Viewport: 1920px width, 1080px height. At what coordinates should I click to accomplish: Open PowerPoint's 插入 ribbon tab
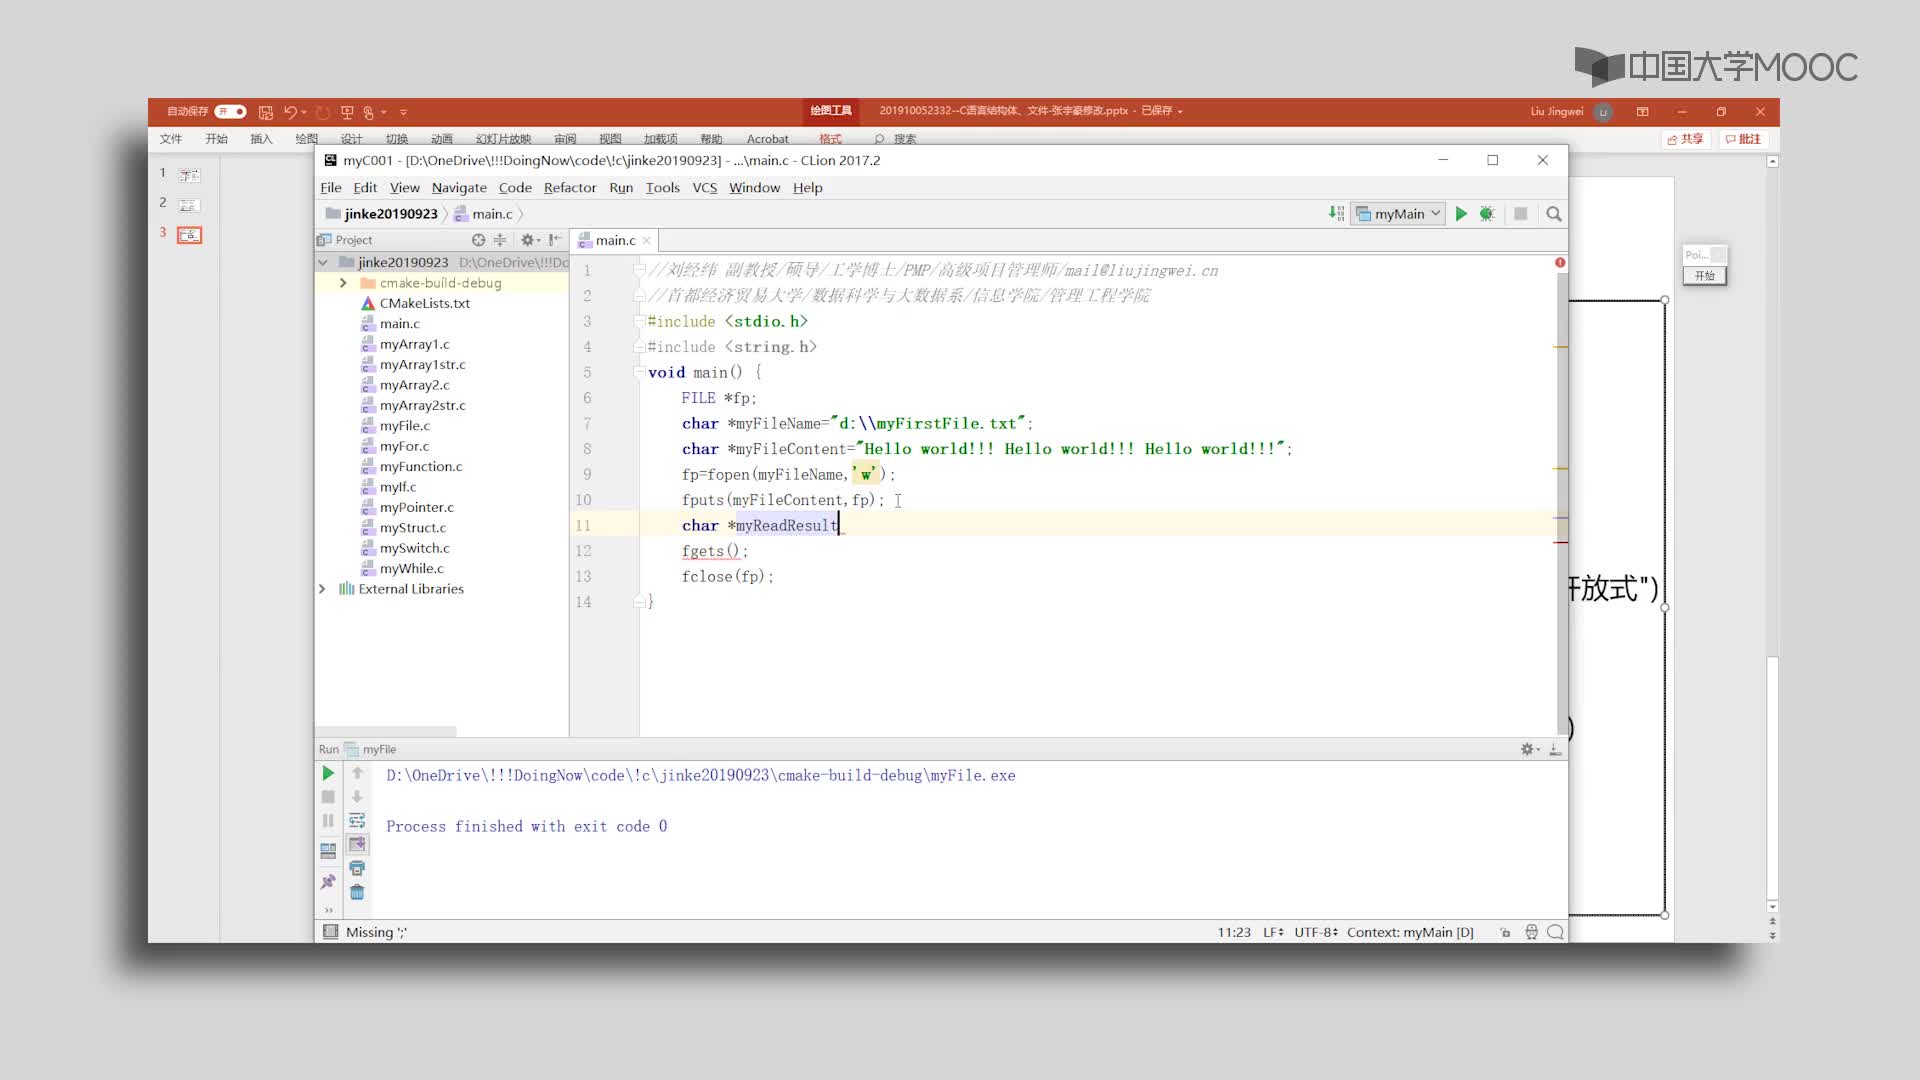261,139
